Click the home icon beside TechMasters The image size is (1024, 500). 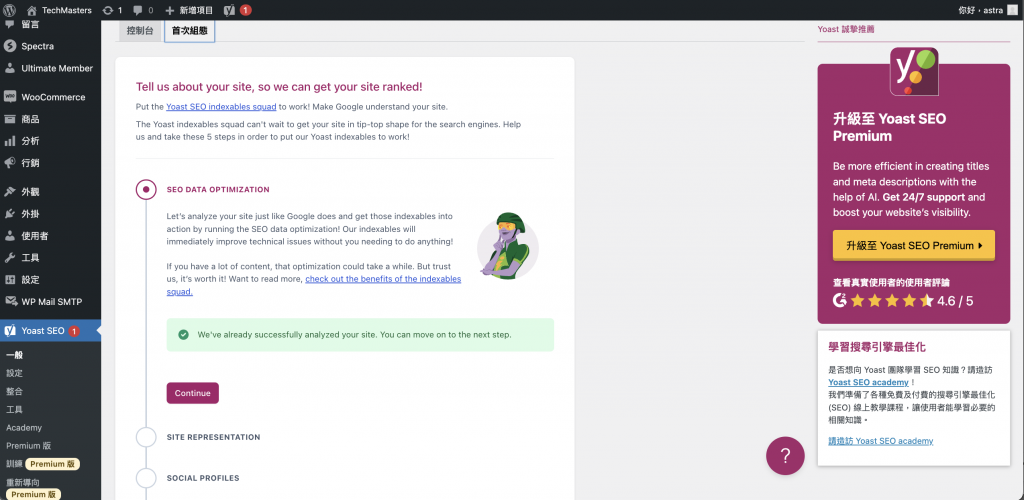coord(31,10)
